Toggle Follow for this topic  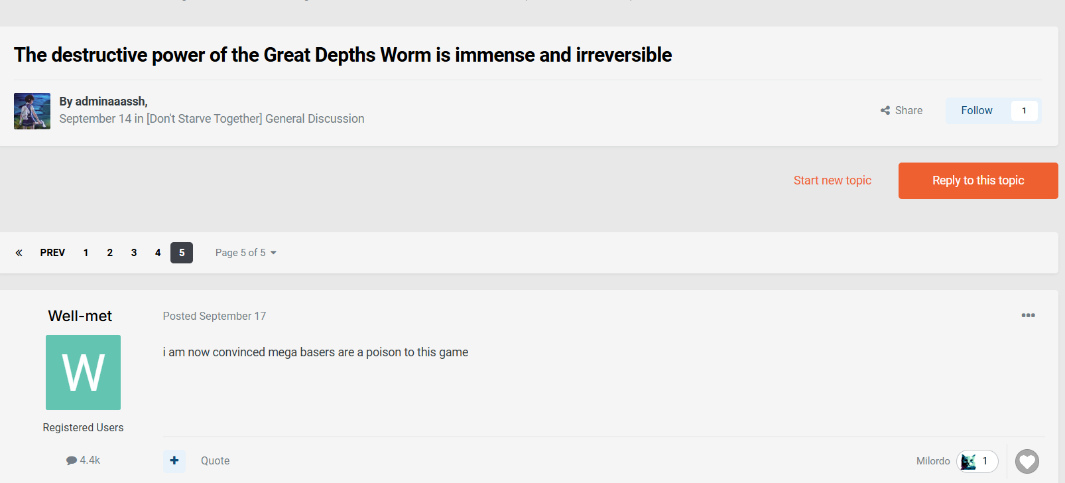976,110
